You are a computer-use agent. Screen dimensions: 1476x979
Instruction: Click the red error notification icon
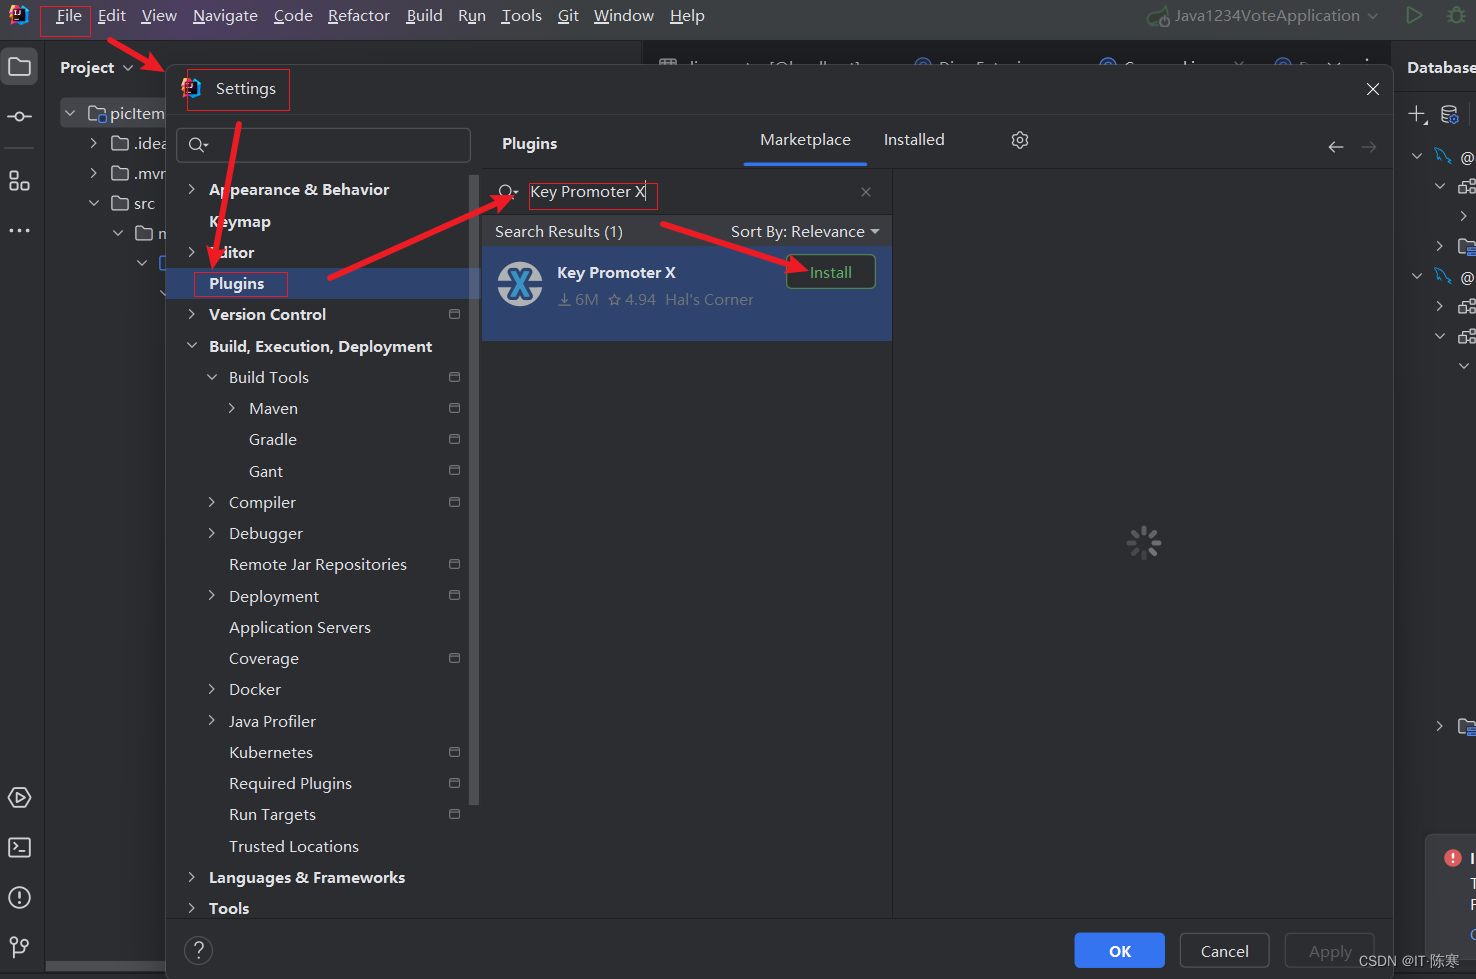click(1453, 858)
